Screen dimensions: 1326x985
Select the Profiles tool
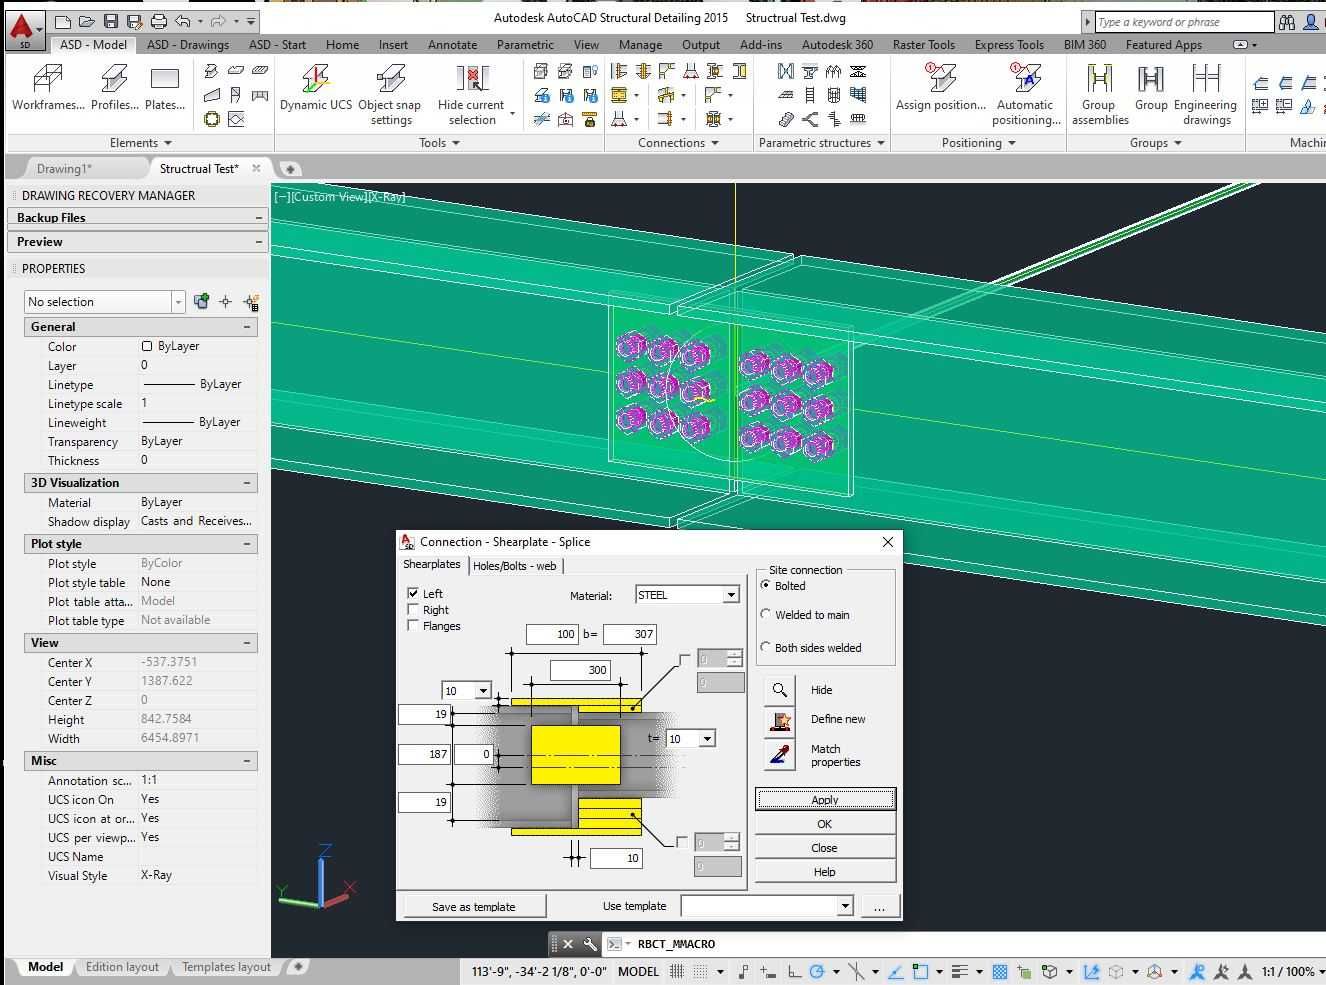[114, 87]
